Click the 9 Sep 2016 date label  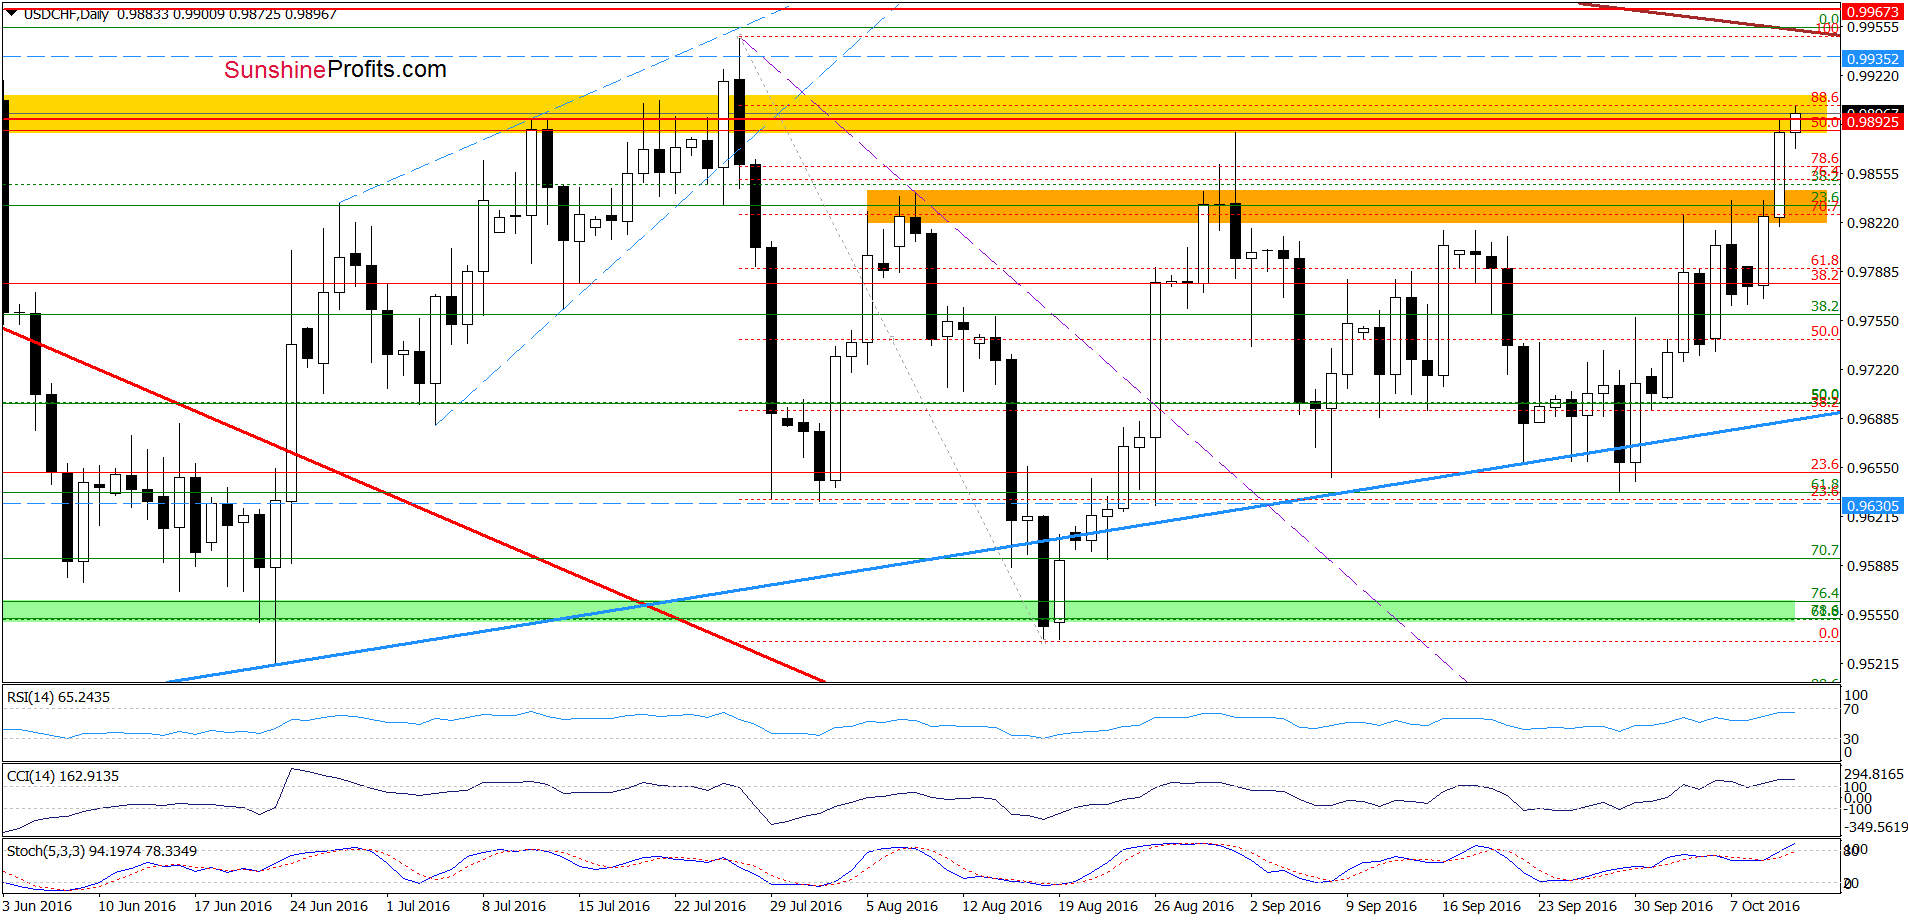click(x=1381, y=906)
